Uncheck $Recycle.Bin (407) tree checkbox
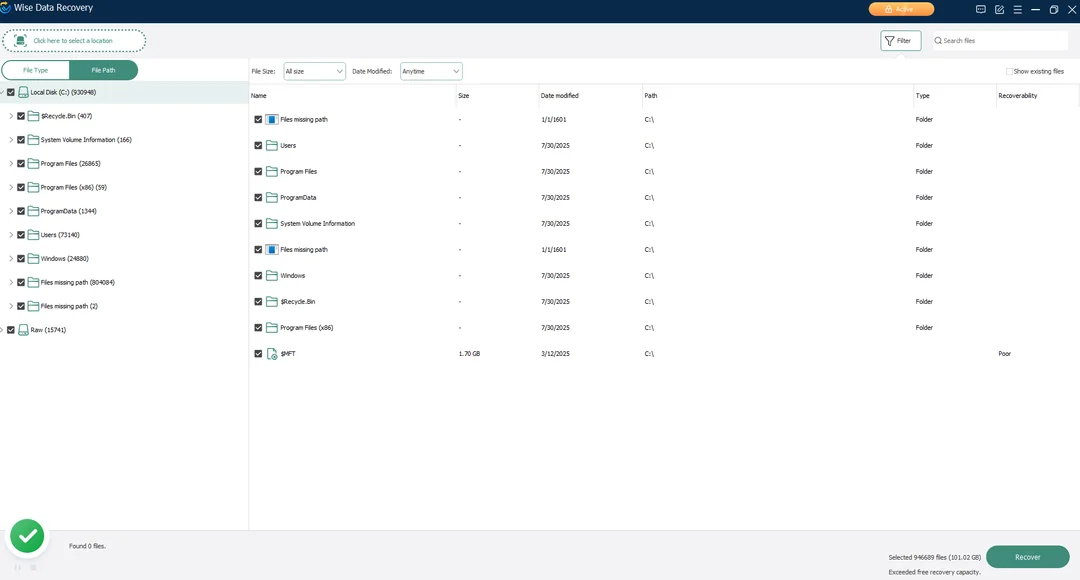Viewport: 1080px width, 580px height. coord(21,116)
